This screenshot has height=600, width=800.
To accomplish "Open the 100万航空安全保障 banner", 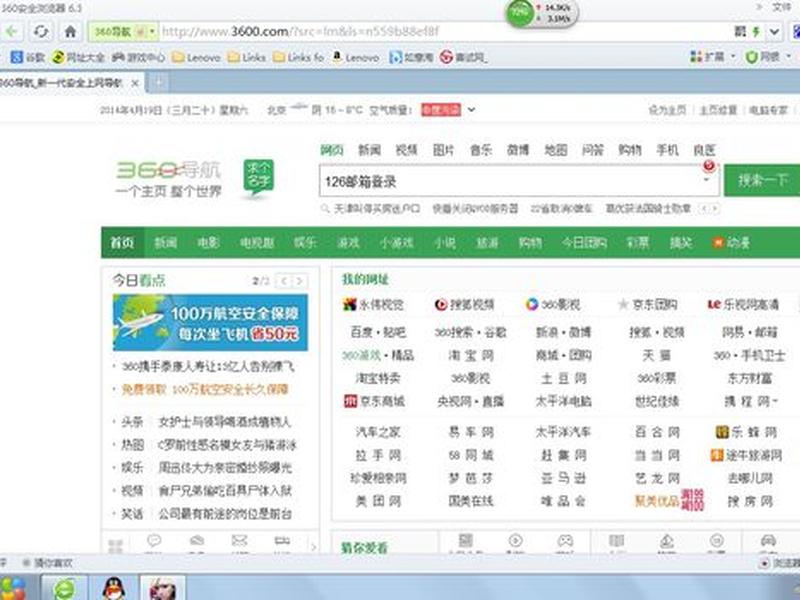I will (210, 322).
